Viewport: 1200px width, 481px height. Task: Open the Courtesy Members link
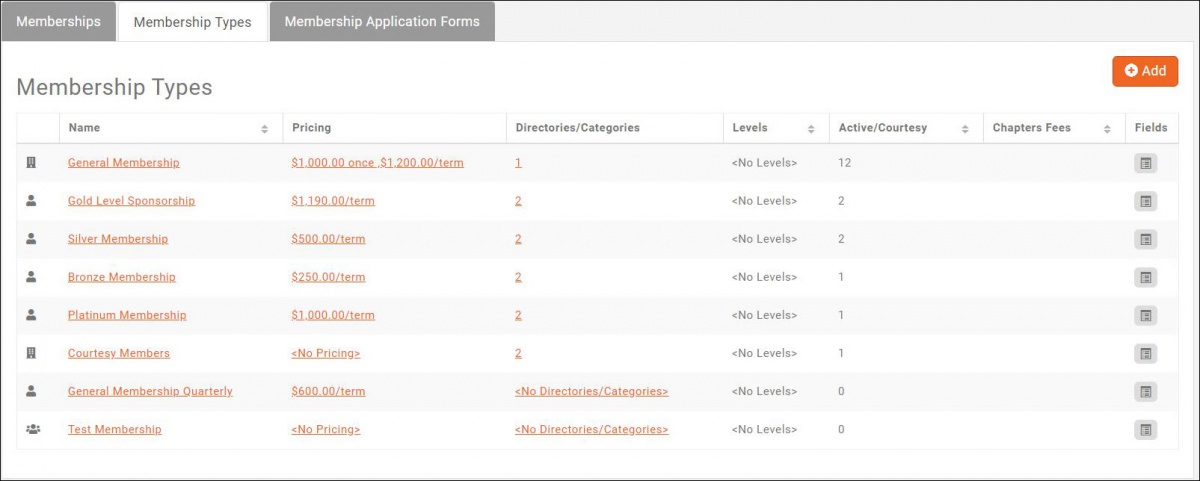[x=119, y=352]
